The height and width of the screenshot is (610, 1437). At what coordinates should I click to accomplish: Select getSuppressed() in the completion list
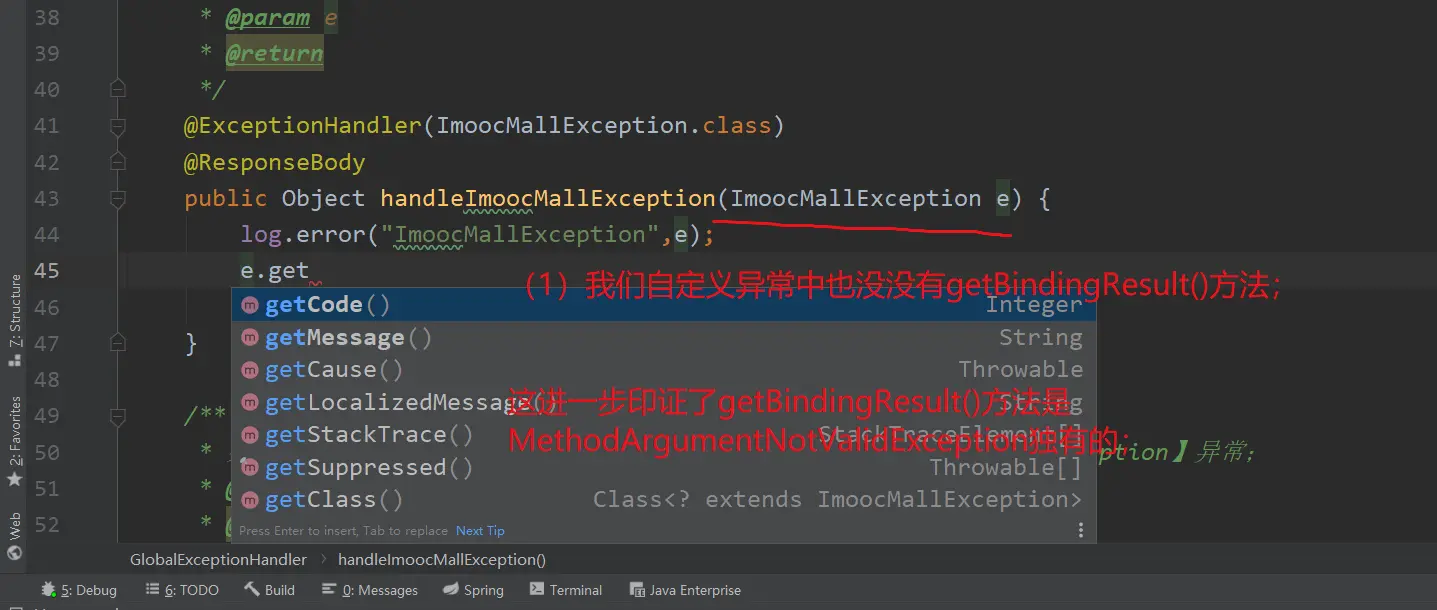tap(664, 467)
